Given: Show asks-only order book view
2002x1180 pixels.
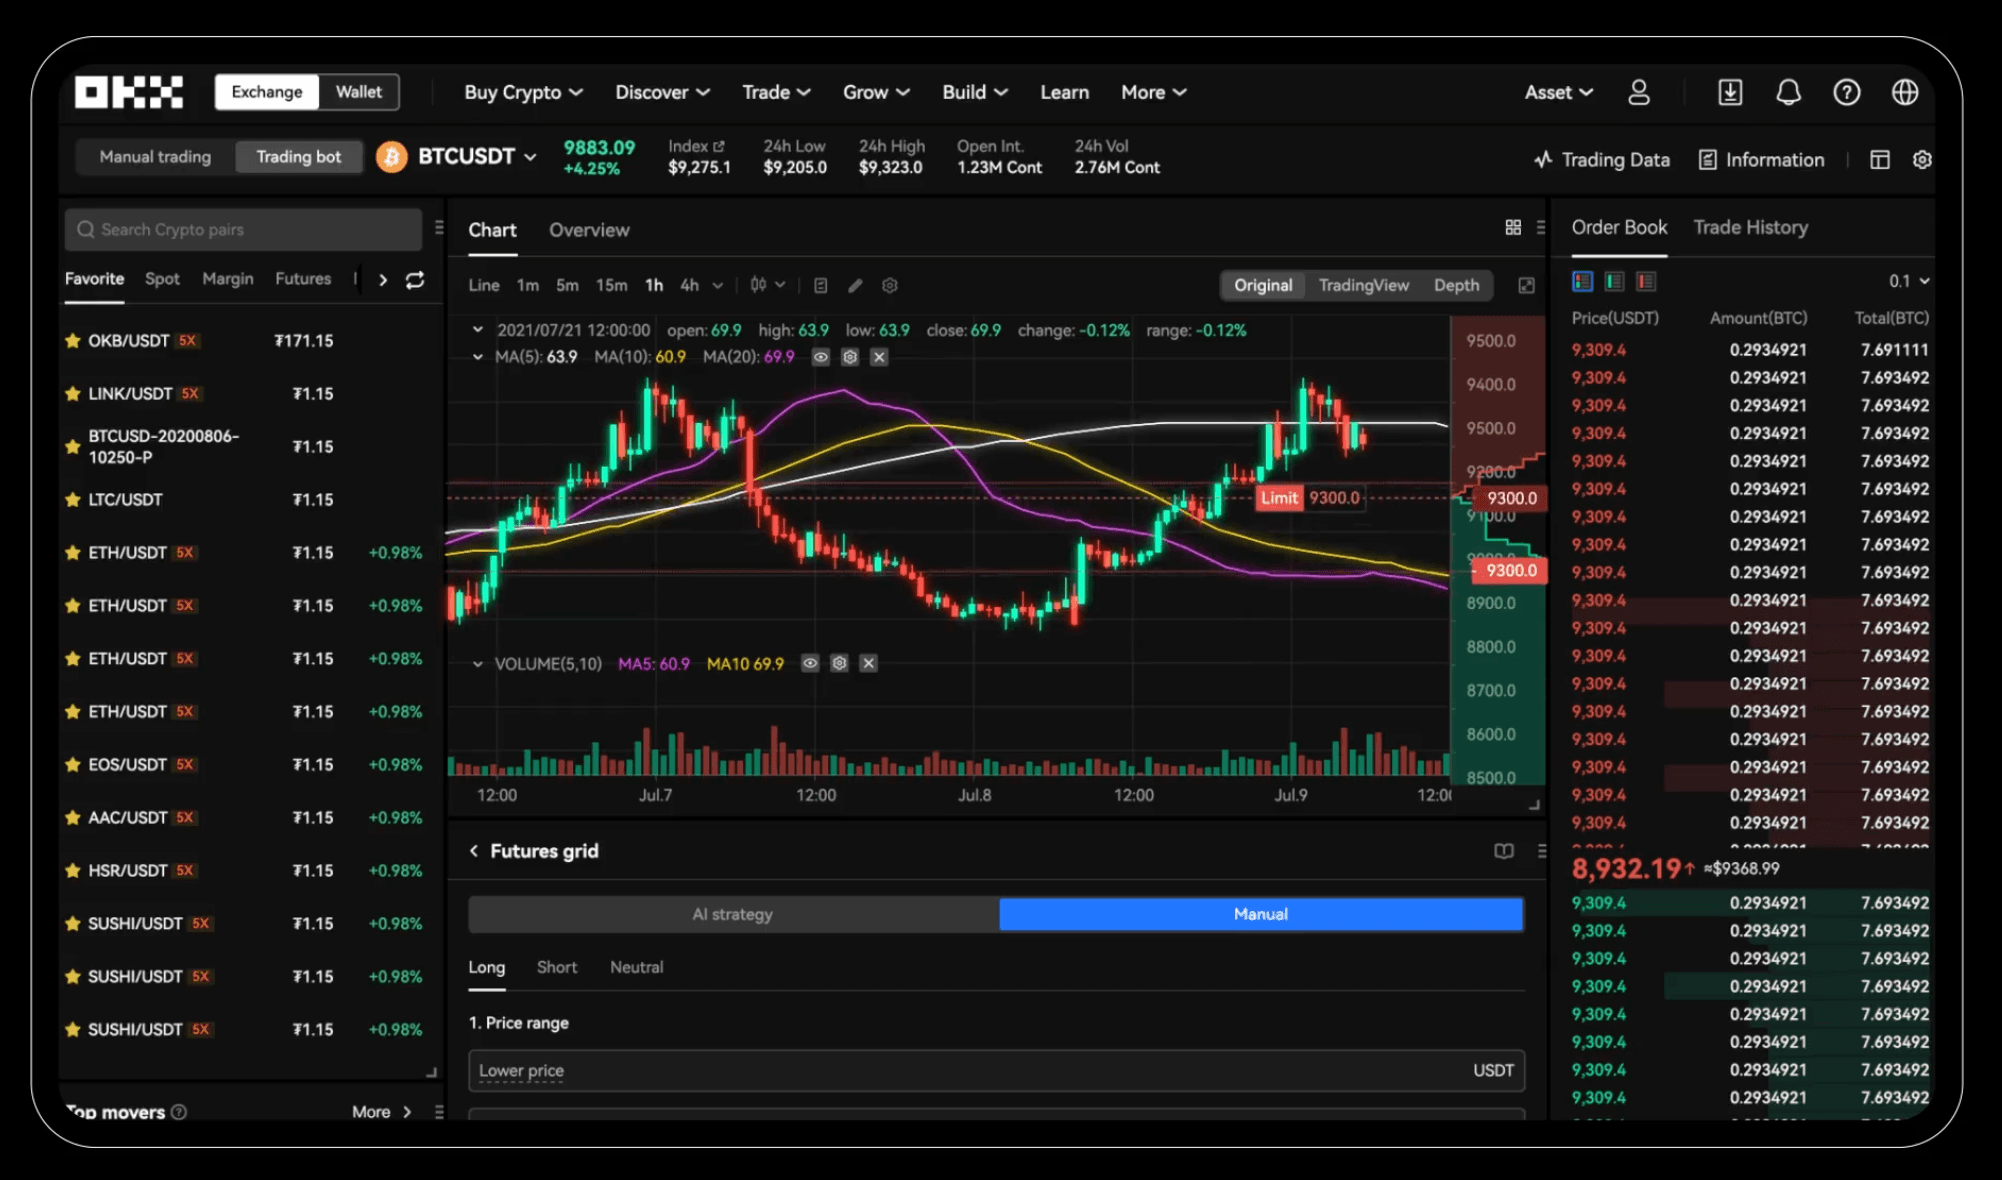Looking at the screenshot, I should (1646, 282).
